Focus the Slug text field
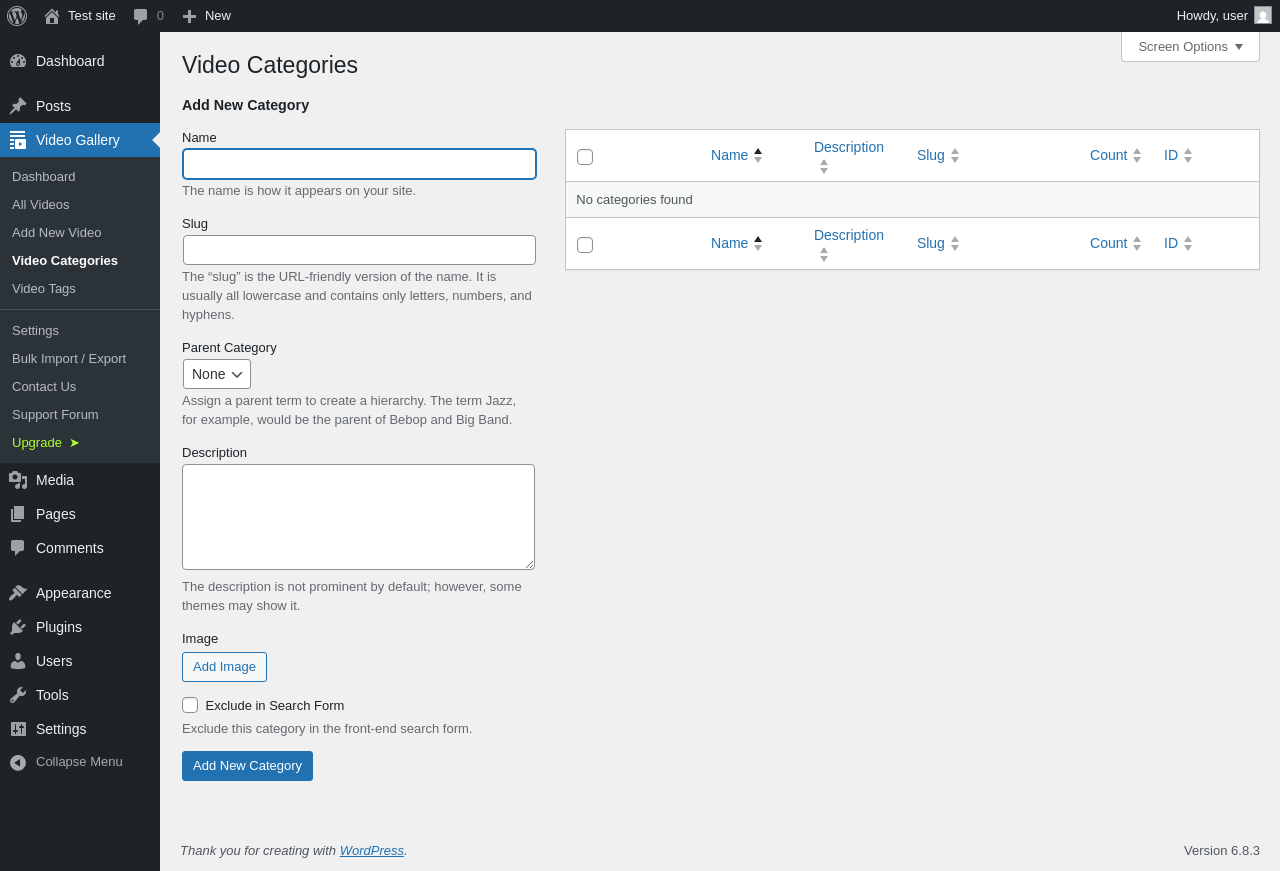Screen dimensions: 1280x871 [359, 250]
